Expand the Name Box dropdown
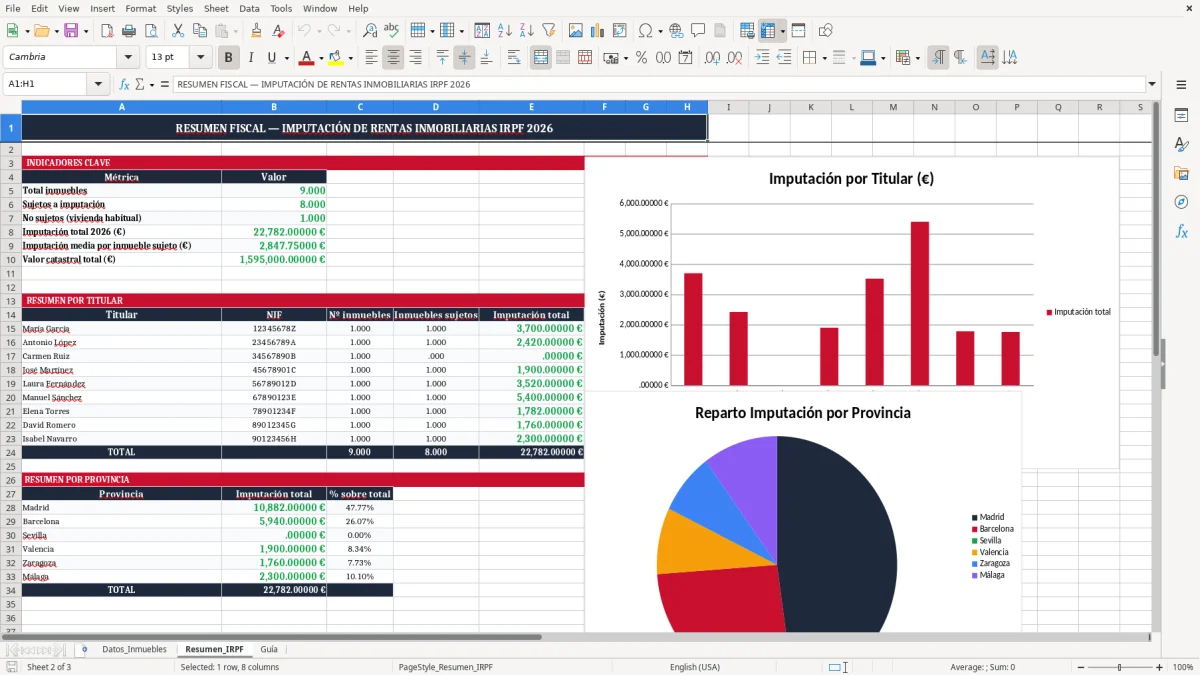The height and width of the screenshot is (675, 1200). pyautogui.click(x=98, y=85)
